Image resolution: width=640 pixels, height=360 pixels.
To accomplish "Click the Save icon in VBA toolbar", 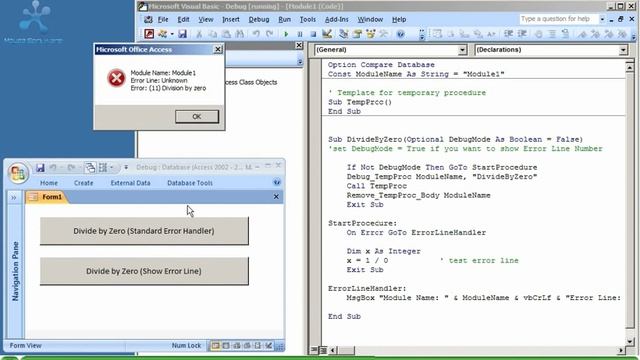I will [x=182, y=34].
